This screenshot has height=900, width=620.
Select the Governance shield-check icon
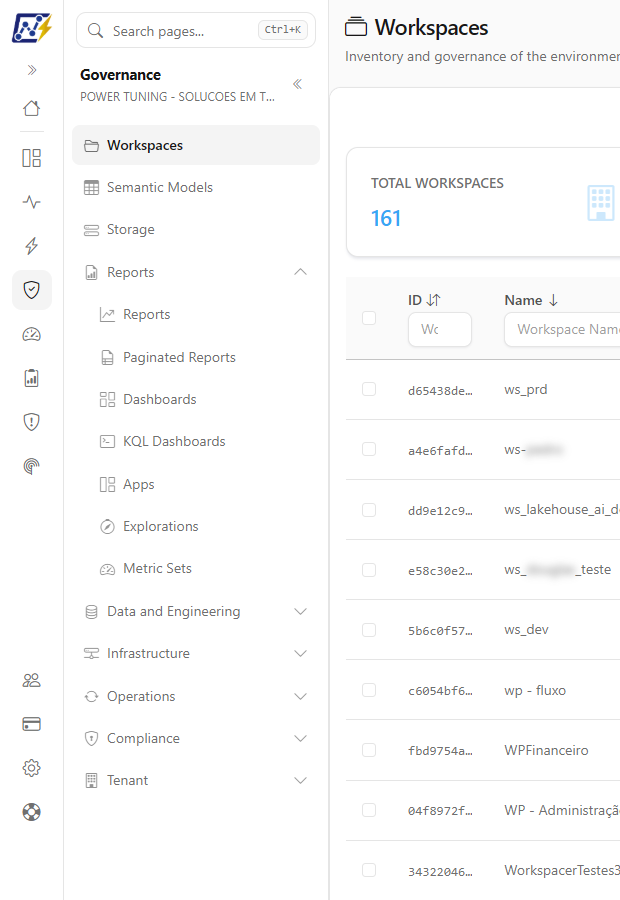point(32,290)
